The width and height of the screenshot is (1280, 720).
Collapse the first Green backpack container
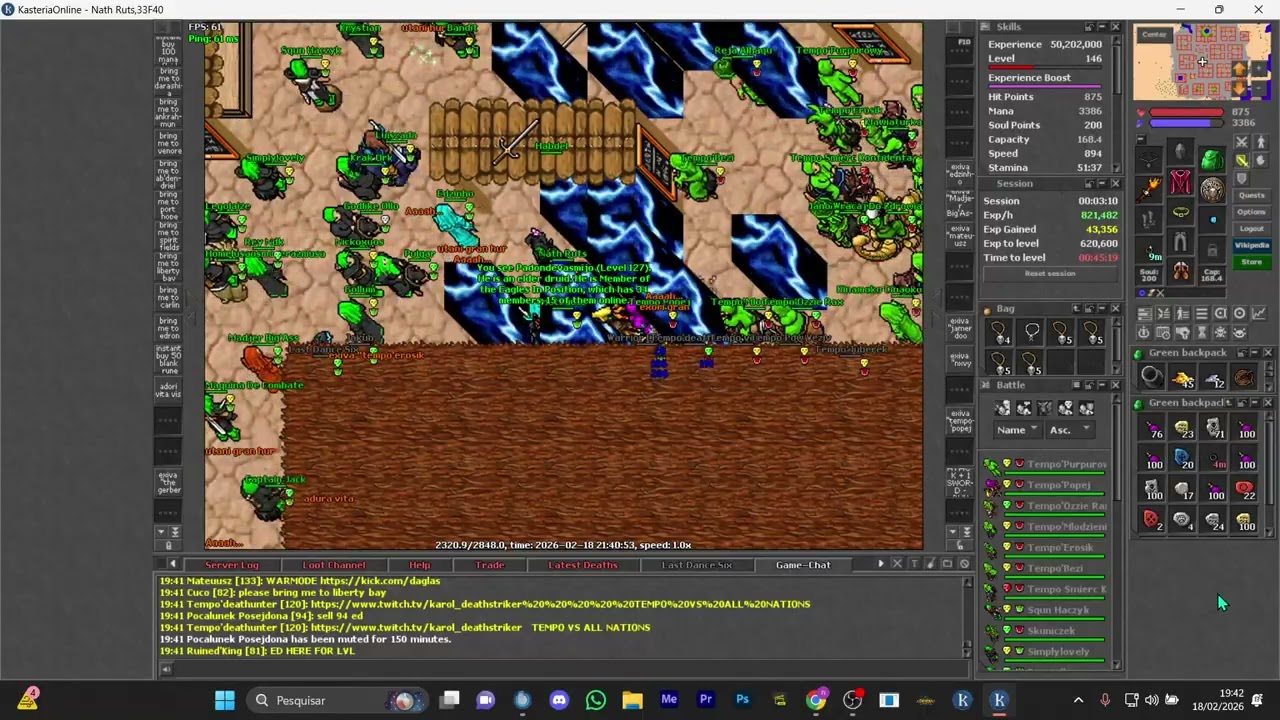[1255, 353]
